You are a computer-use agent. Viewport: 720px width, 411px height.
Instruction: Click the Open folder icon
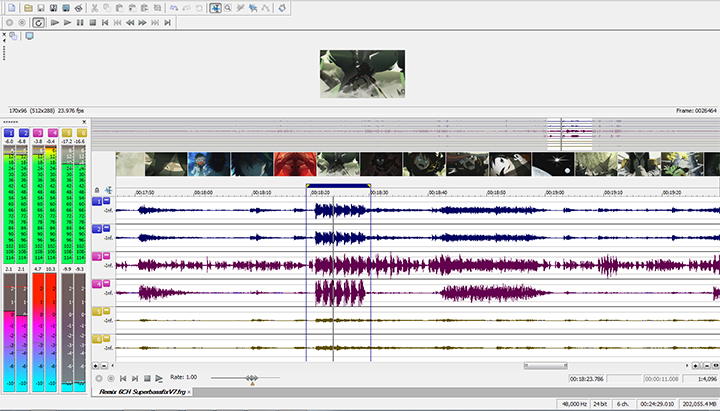click(x=26, y=7)
